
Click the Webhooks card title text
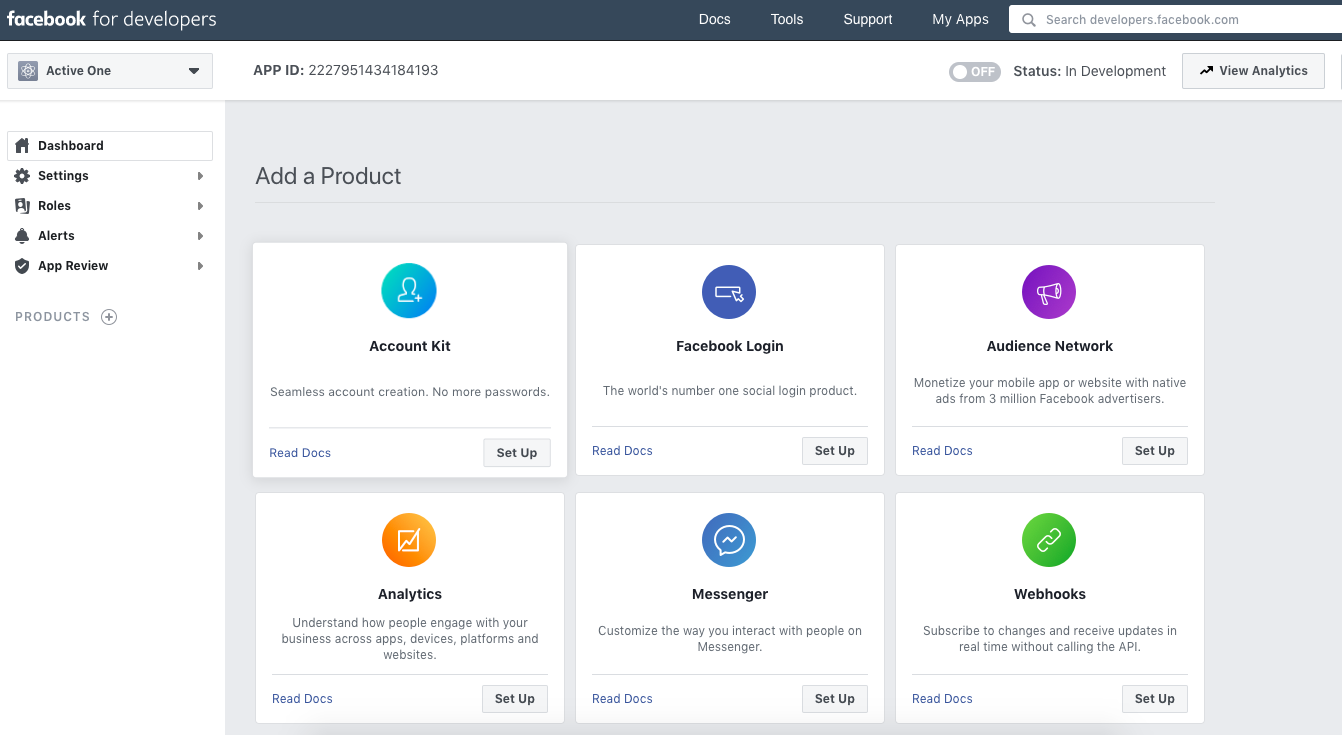[1050, 594]
